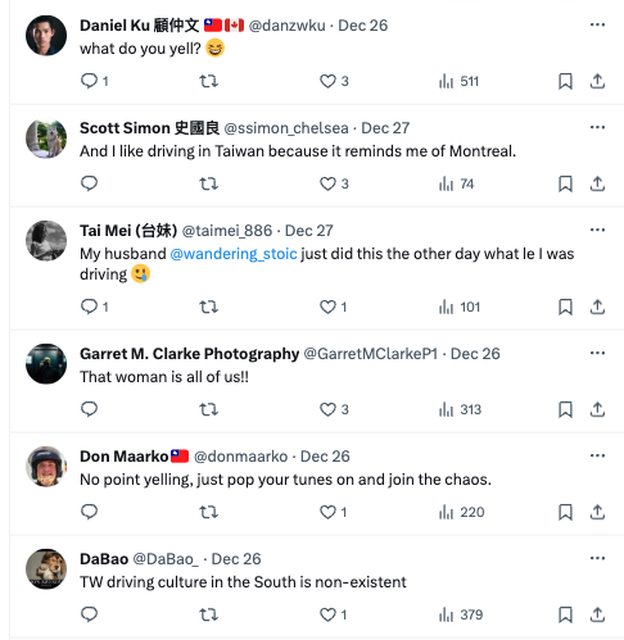Bookmark Garret M. Clarke Photography's tweet
The image size is (624, 640).
(565, 409)
